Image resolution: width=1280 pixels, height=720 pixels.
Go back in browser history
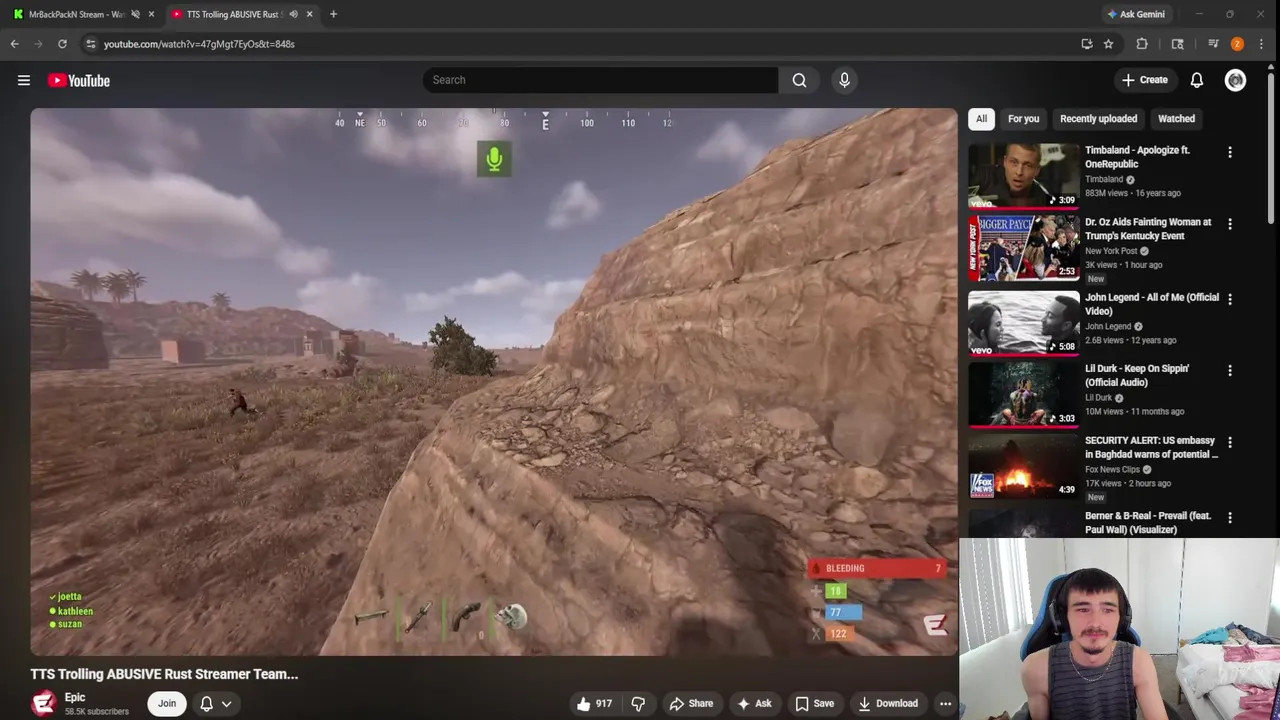(x=14, y=44)
